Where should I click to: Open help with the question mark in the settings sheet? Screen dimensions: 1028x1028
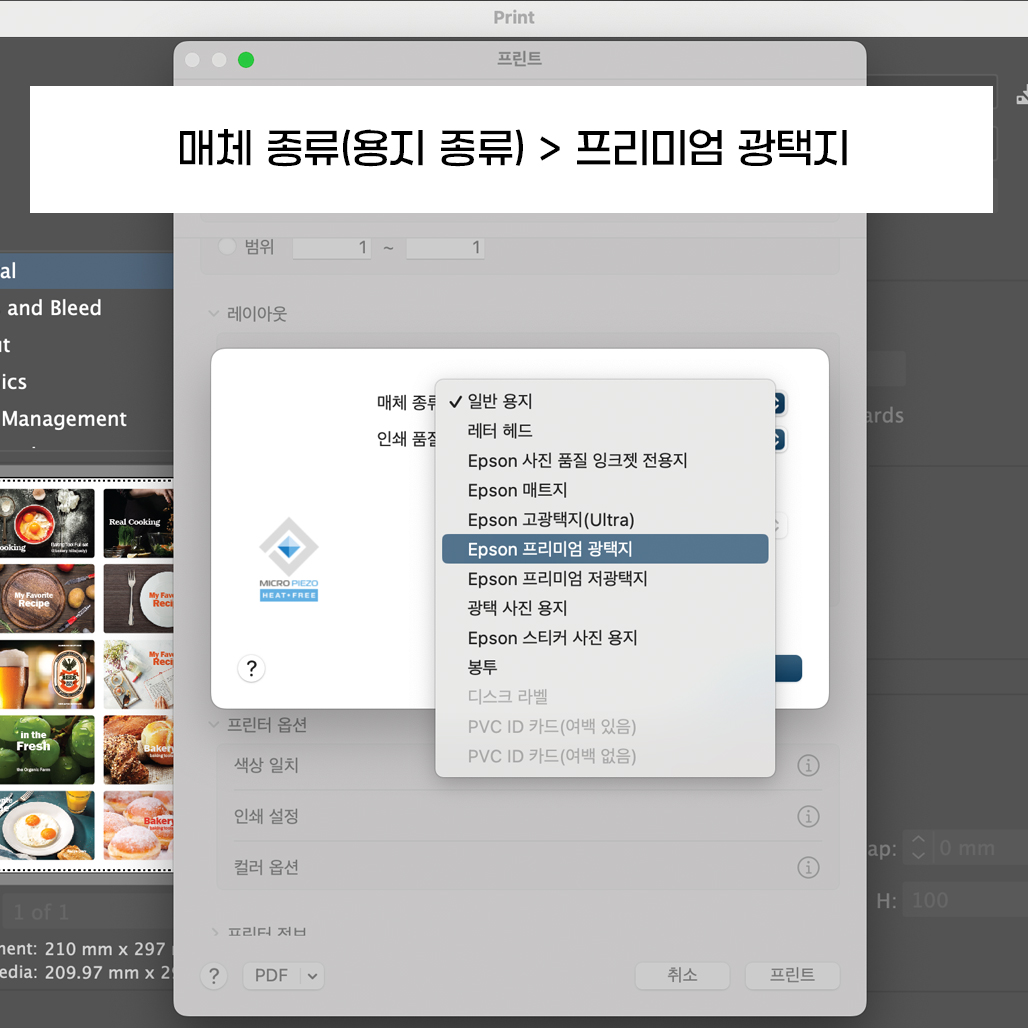(x=251, y=669)
